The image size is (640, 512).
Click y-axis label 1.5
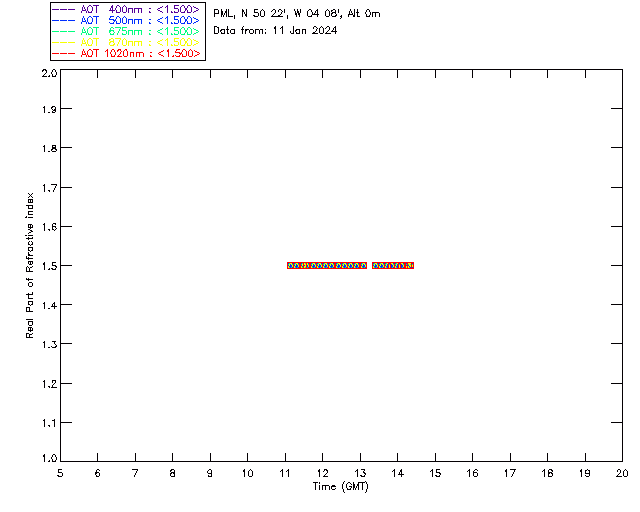pos(49,266)
